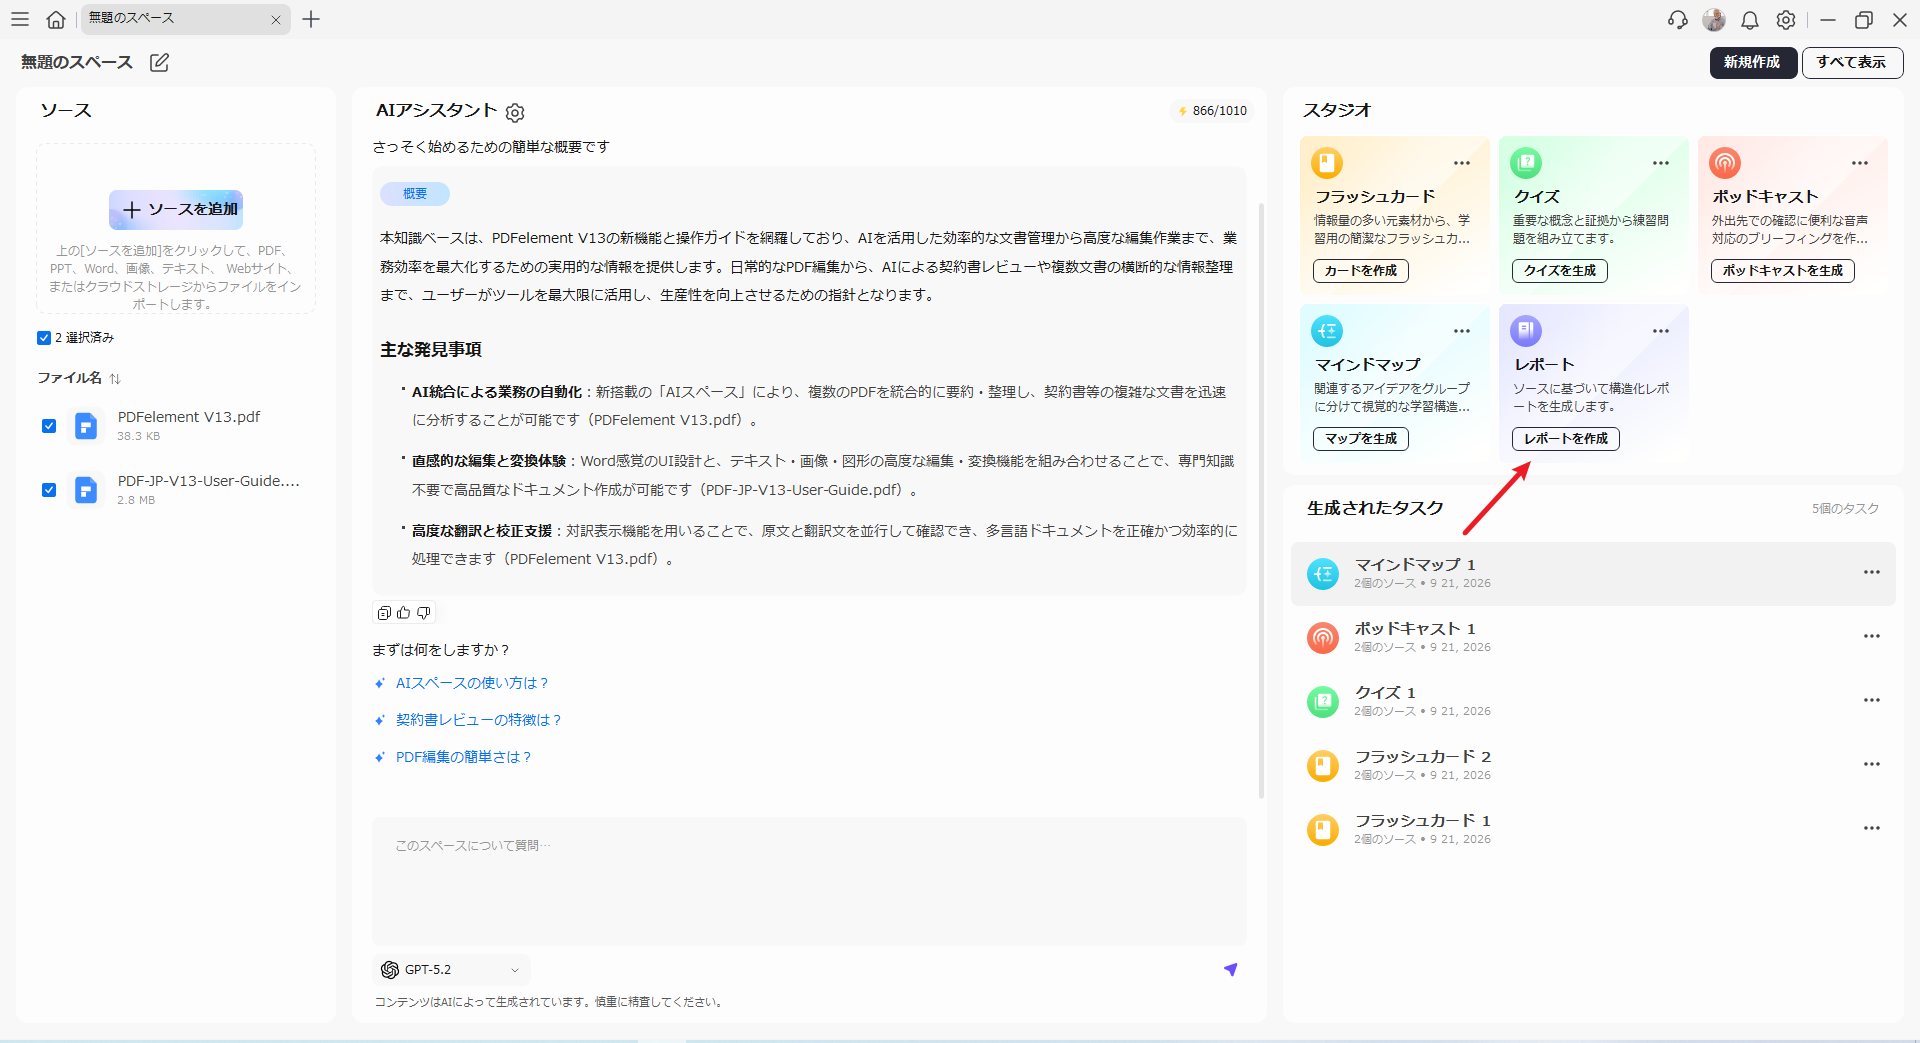Open the GPT-5.2 model dropdown
The height and width of the screenshot is (1043, 1920).
point(452,970)
